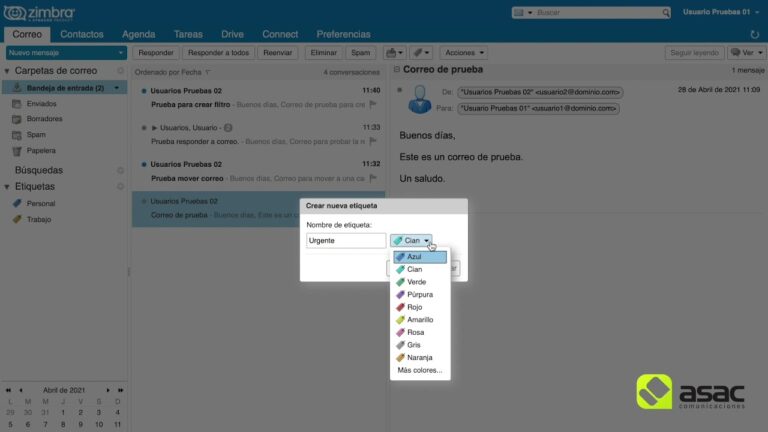Pick Rosa from the color list
768x432 pixels.
420,333
